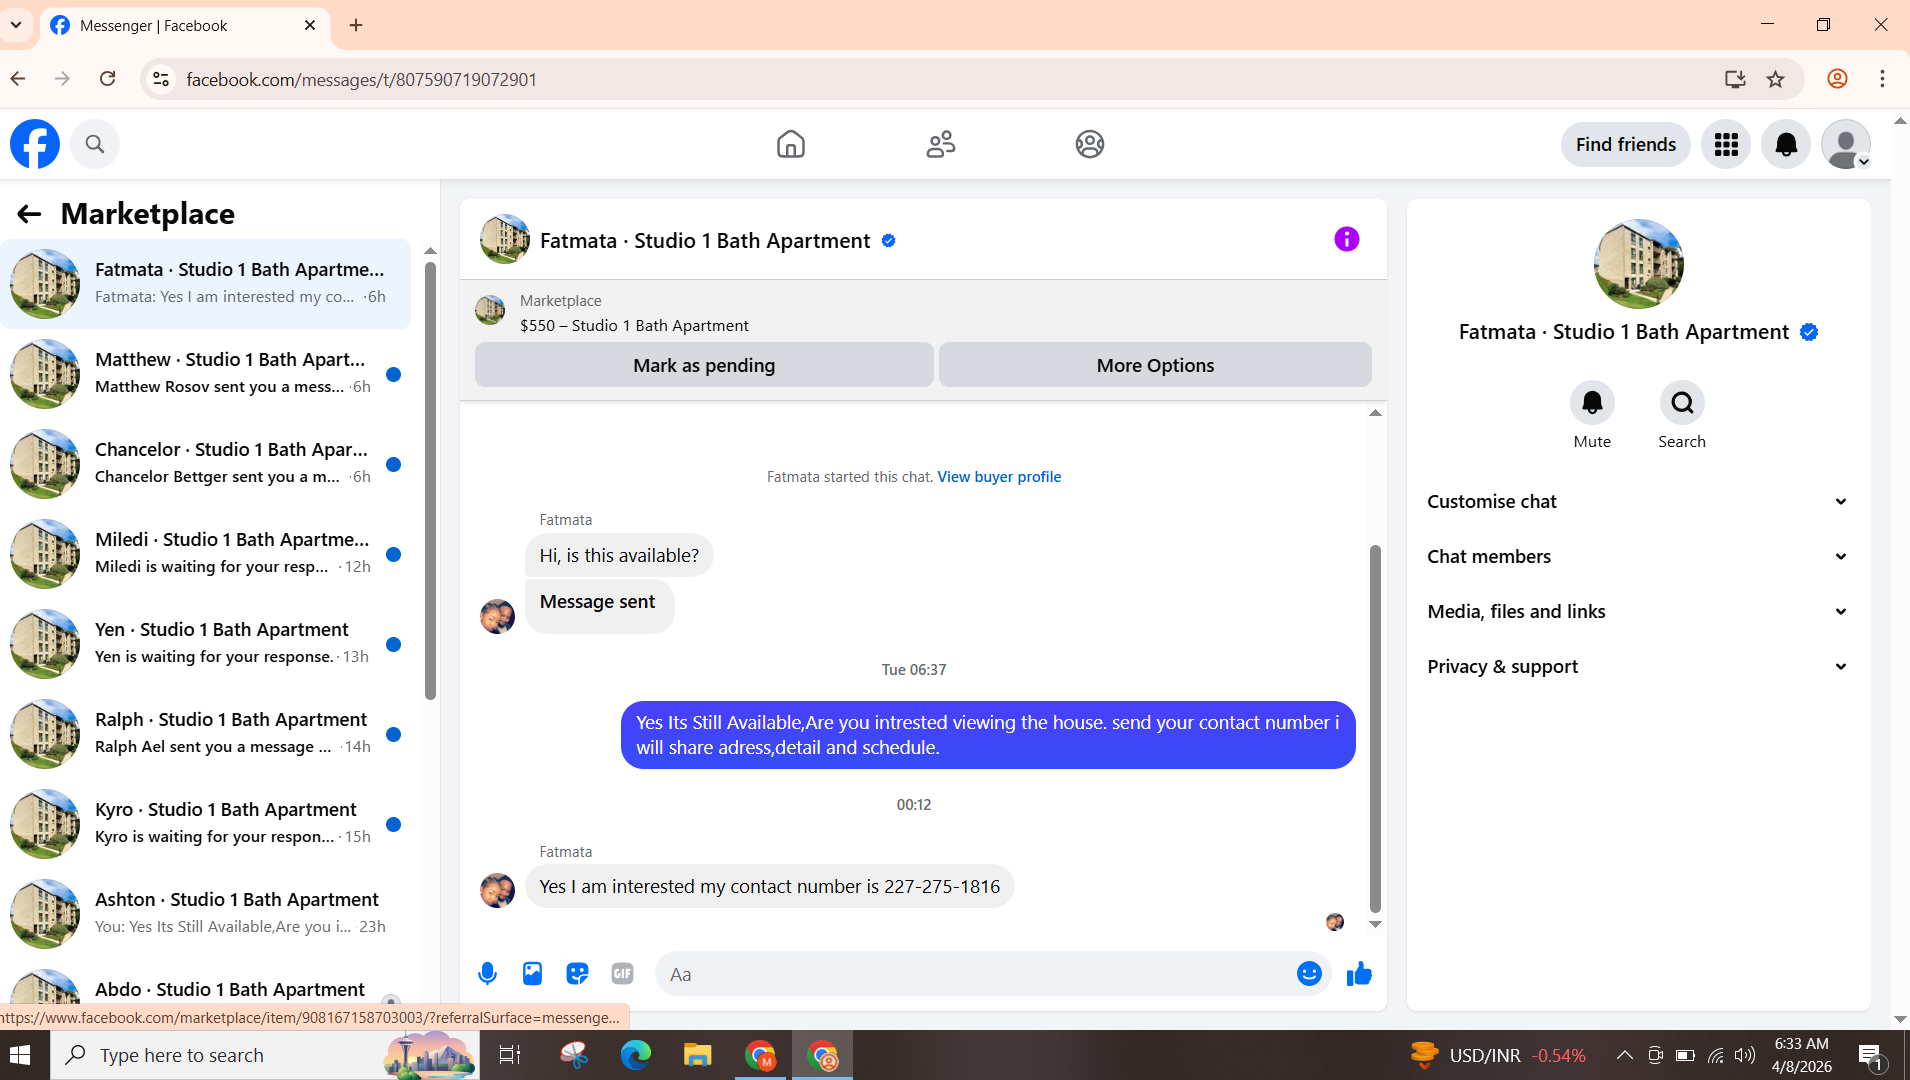This screenshot has height=1080, width=1910.
Task: Select the Fatmata conversation in the list
Action: (206, 283)
